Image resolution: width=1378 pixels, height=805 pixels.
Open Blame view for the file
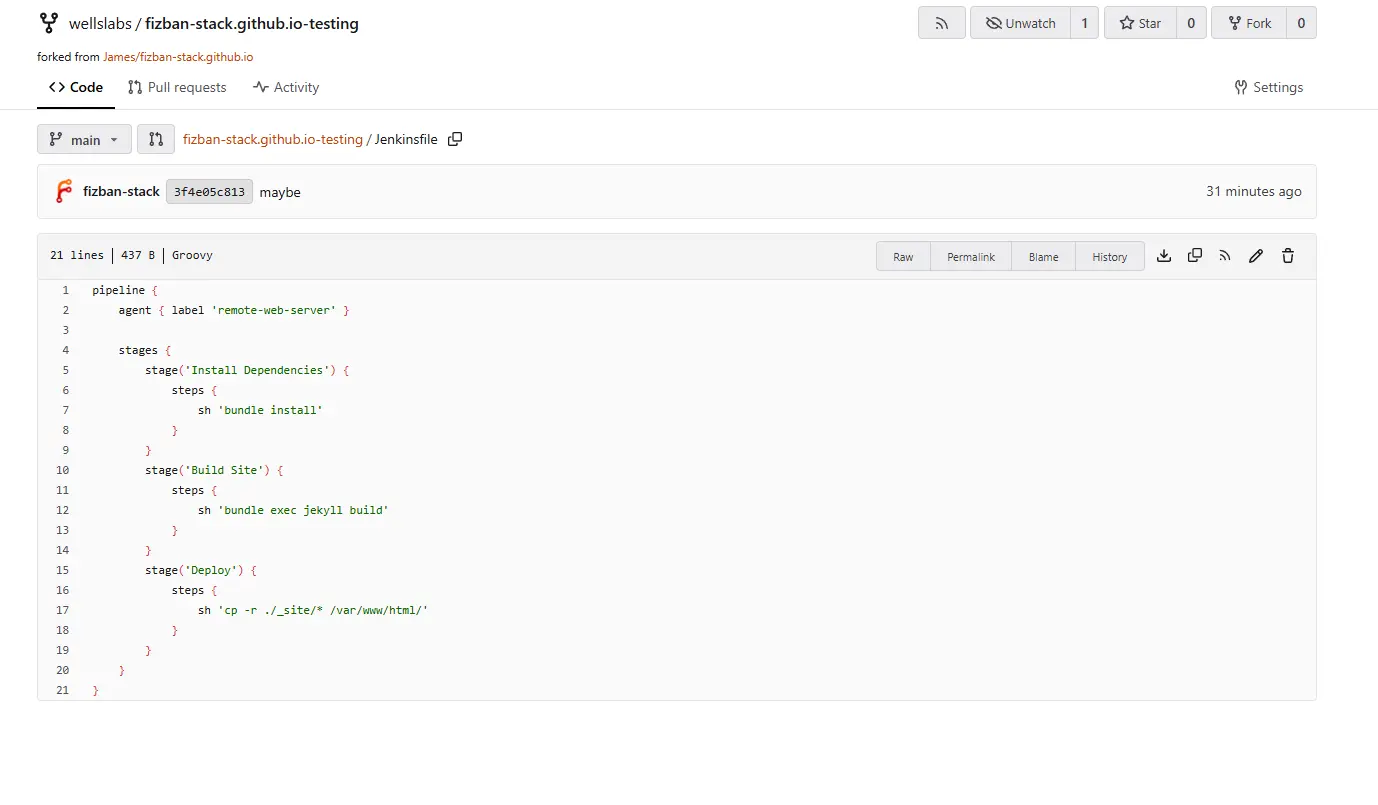click(x=1043, y=256)
